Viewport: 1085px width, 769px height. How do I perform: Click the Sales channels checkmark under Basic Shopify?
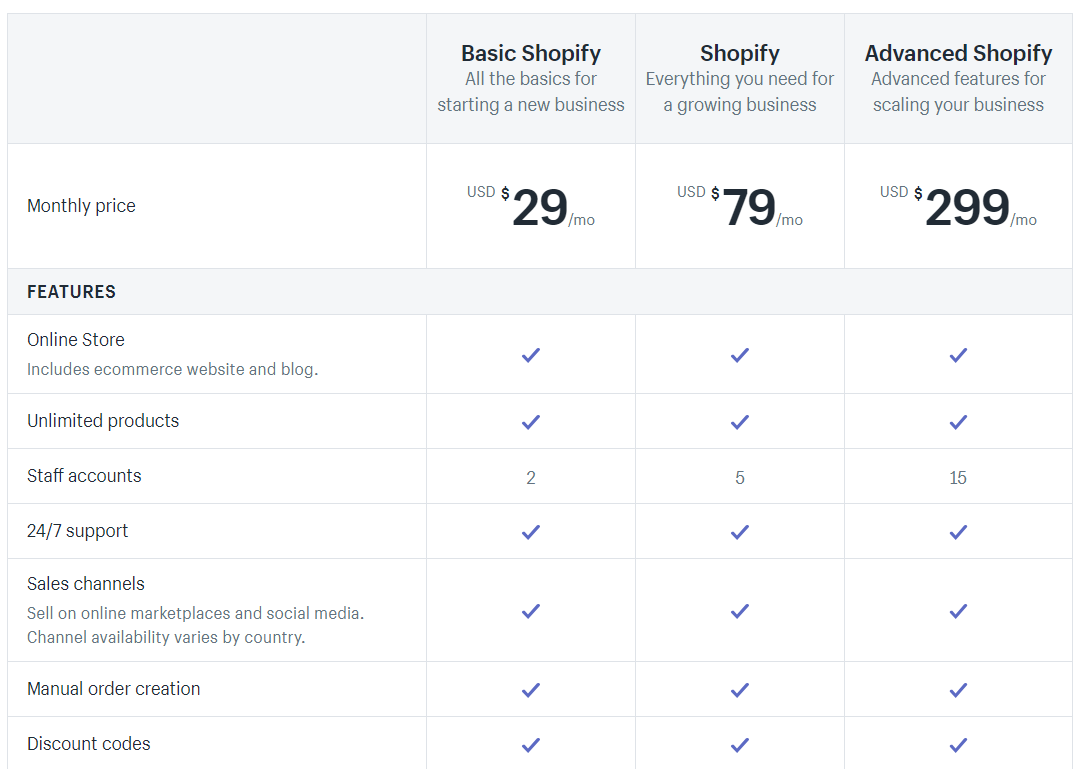point(531,611)
